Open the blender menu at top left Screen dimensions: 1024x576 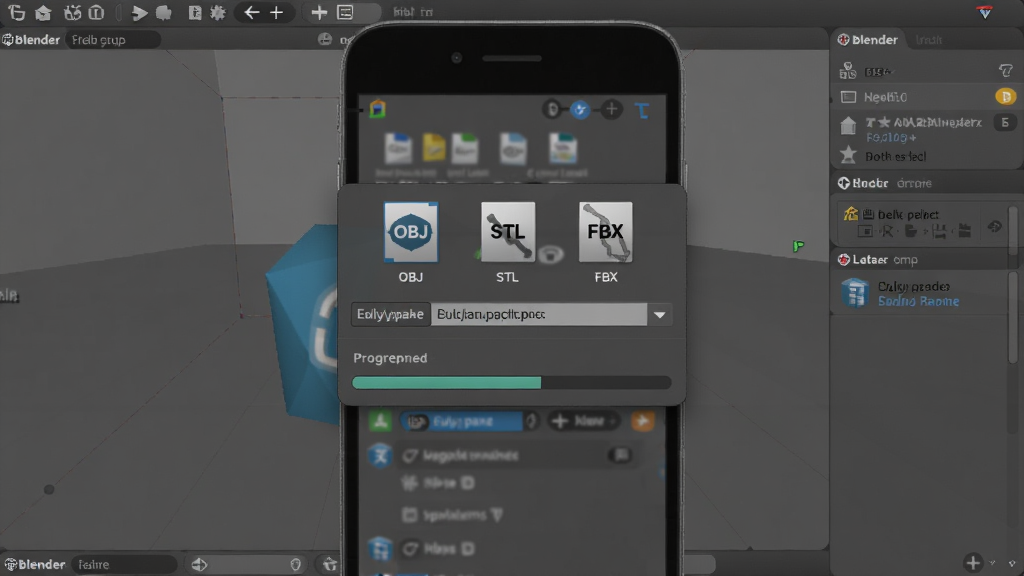click(x=31, y=40)
